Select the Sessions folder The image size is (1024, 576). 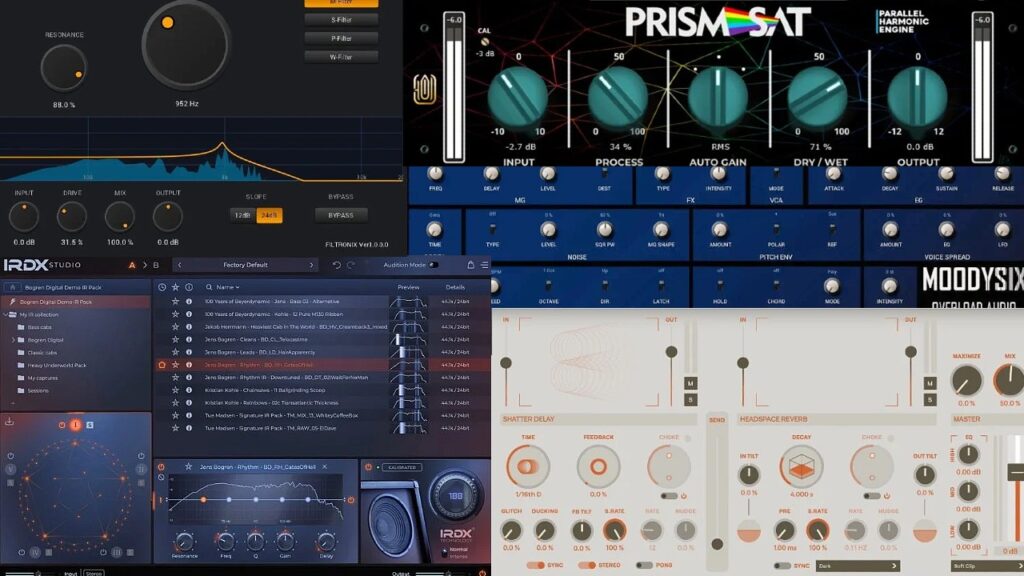pyautogui.click(x=38, y=391)
